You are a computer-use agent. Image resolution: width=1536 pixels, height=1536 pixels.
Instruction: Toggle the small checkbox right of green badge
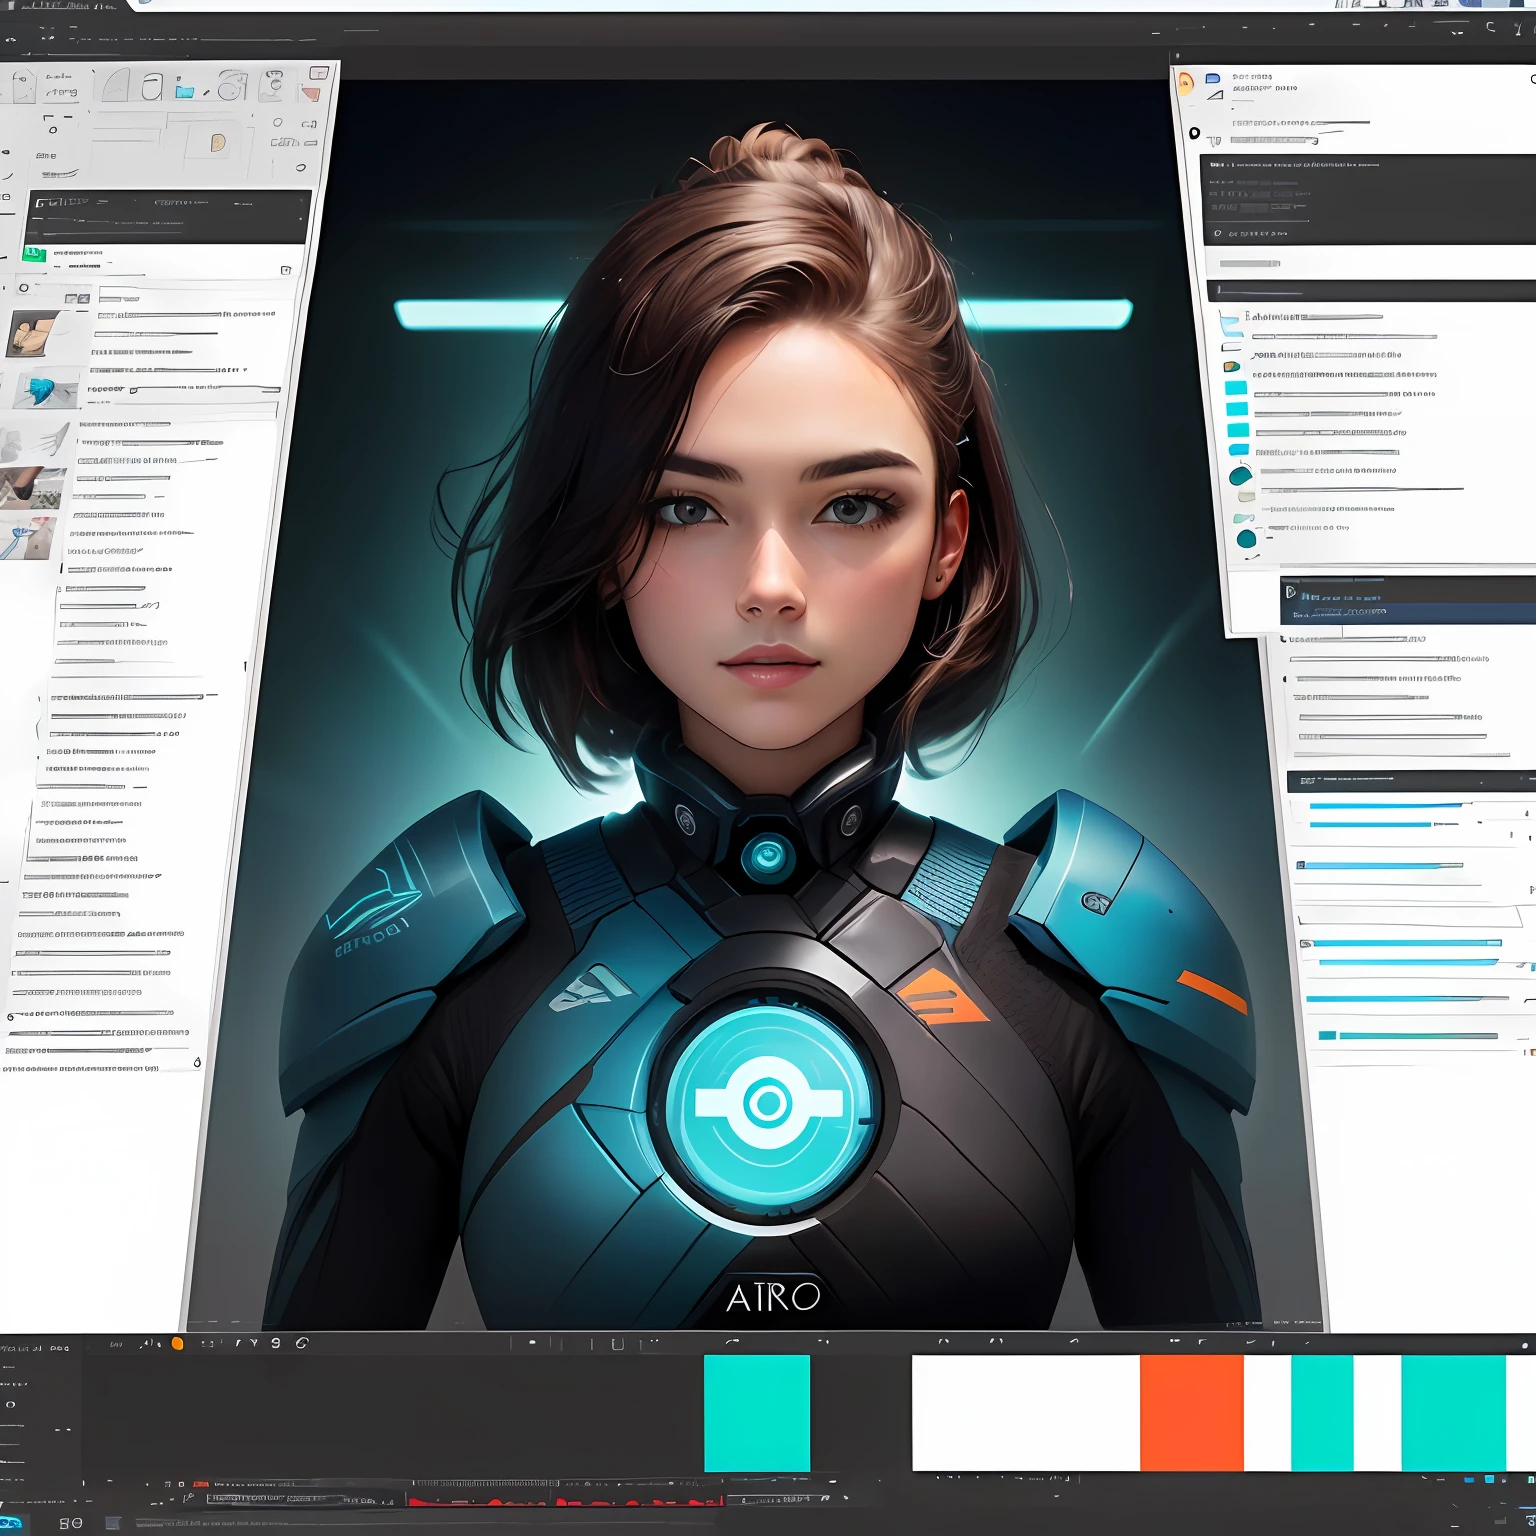click(286, 270)
